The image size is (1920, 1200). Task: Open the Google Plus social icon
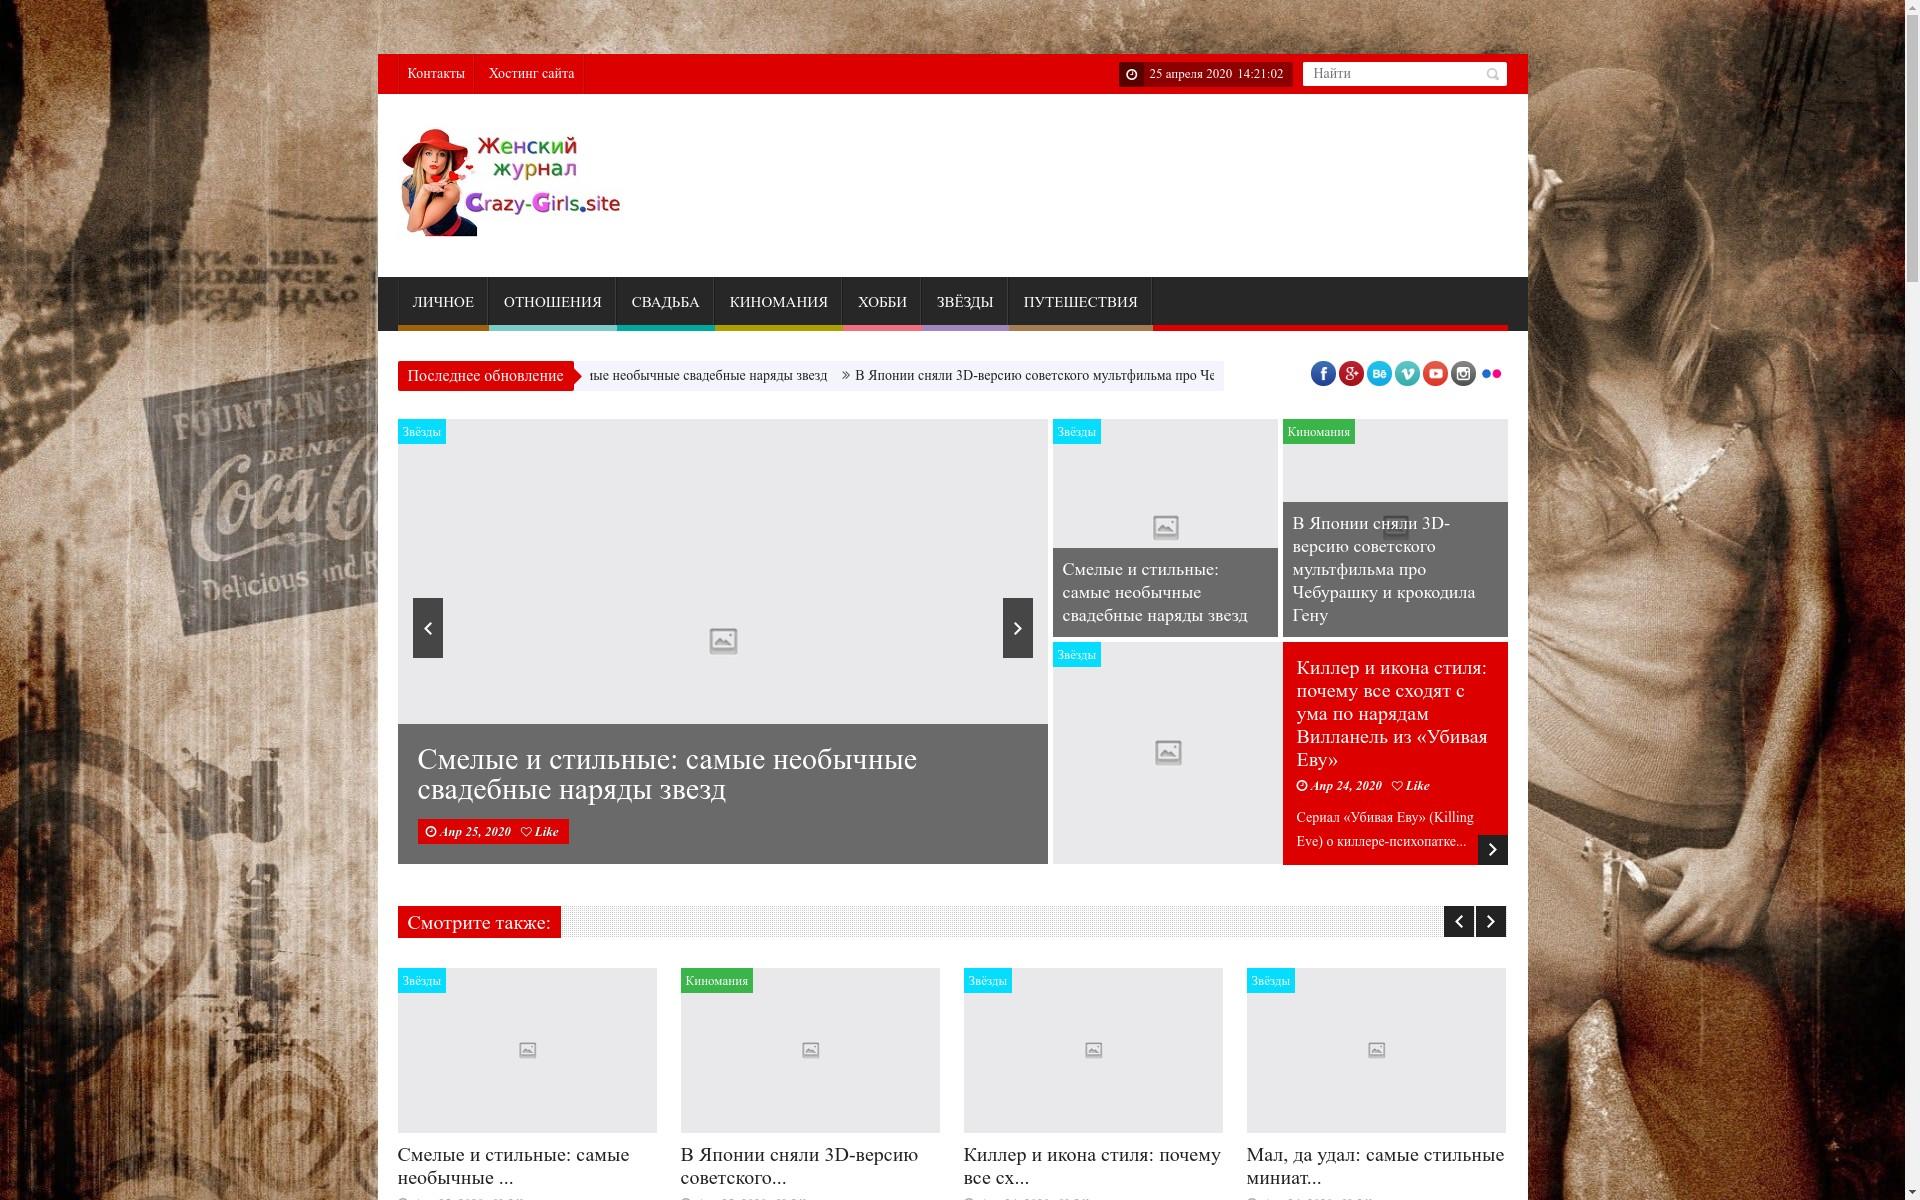click(x=1351, y=374)
